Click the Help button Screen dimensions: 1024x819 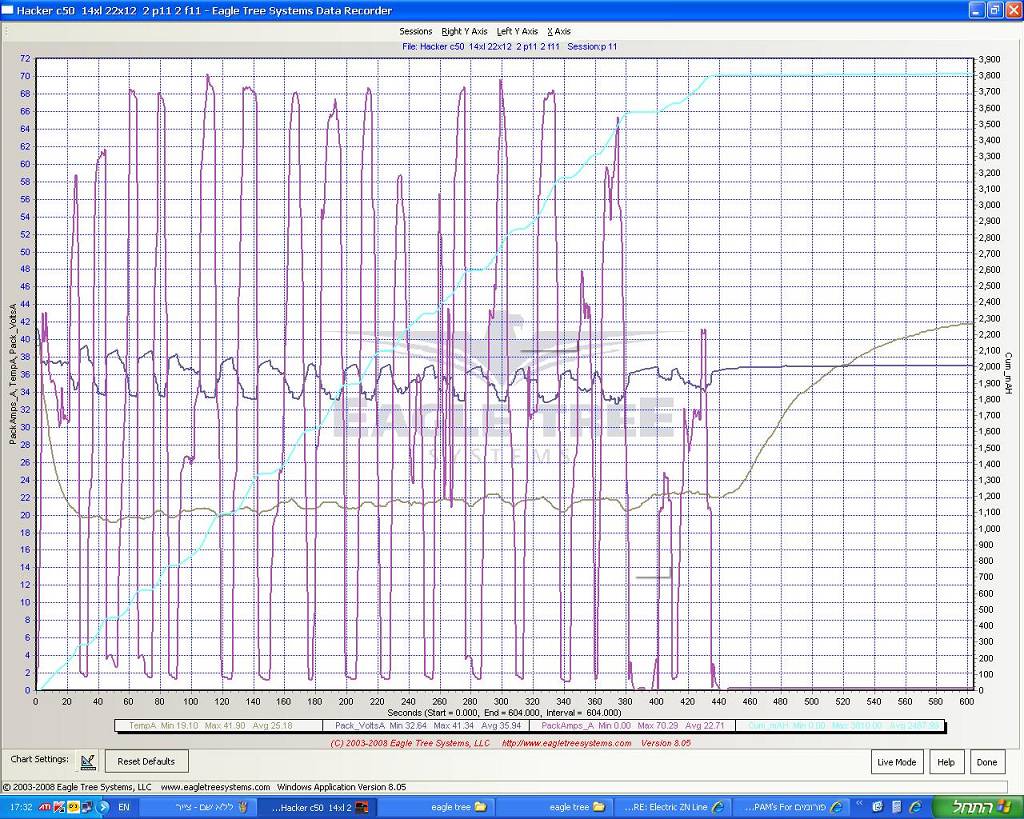945,762
